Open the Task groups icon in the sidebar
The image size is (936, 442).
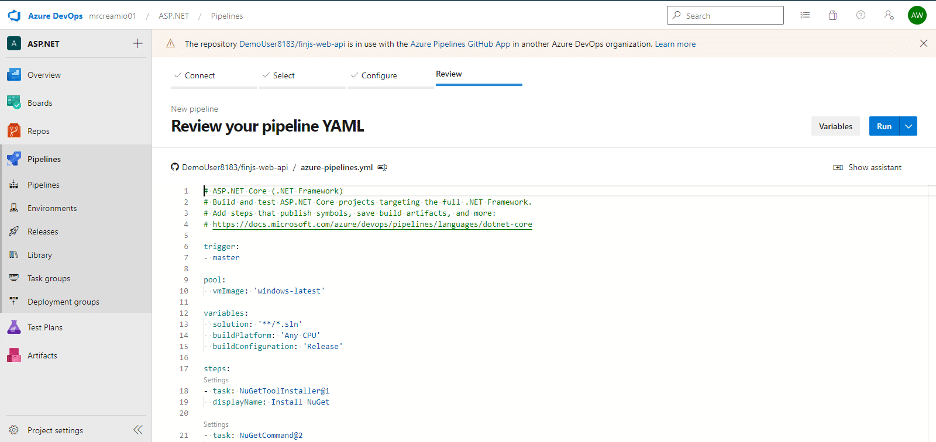tap(15, 278)
